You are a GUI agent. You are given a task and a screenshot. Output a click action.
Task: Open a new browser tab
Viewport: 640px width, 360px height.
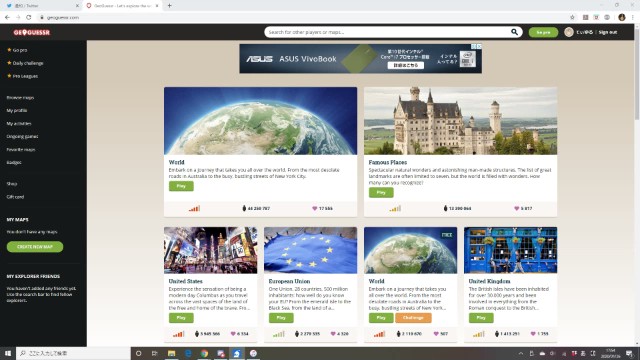click(x=169, y=6)
